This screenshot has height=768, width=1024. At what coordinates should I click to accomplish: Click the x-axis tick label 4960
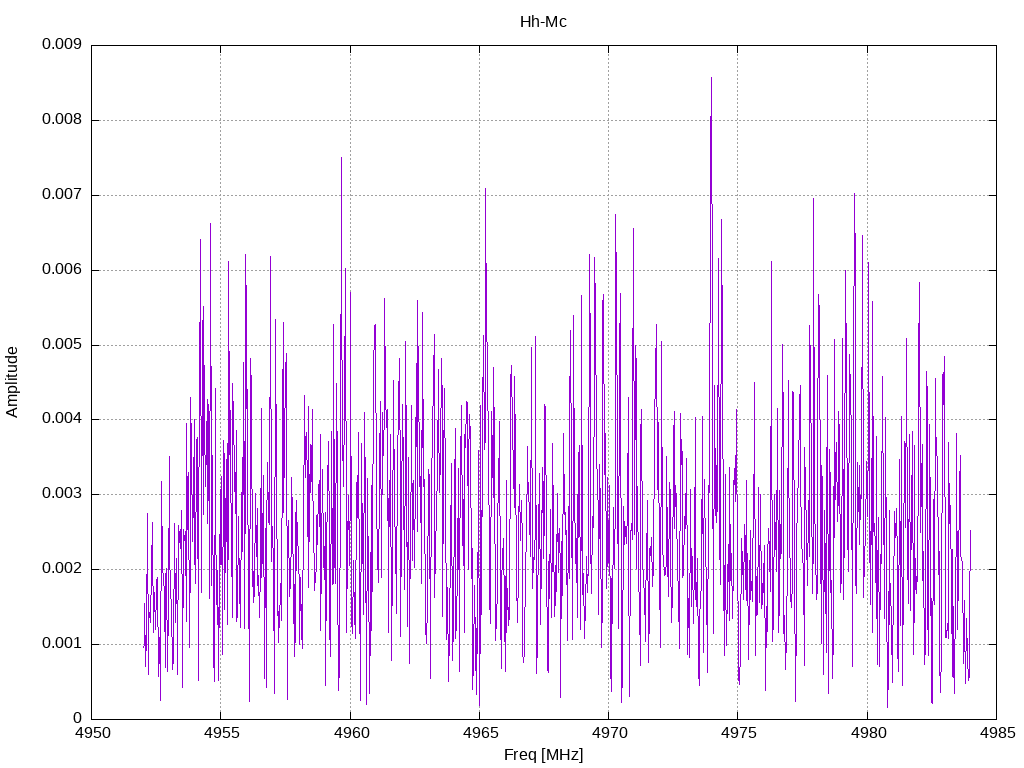tap(351, 733)
